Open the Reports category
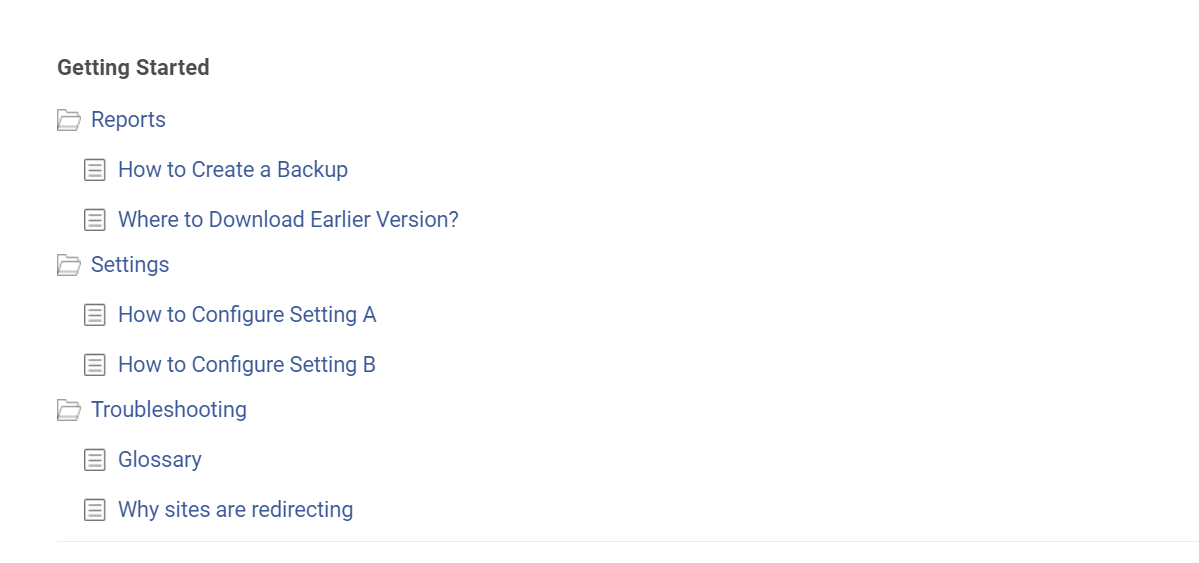Image resolution: width=1199 pixels, height=563 pixels. [x=128, y=120]
